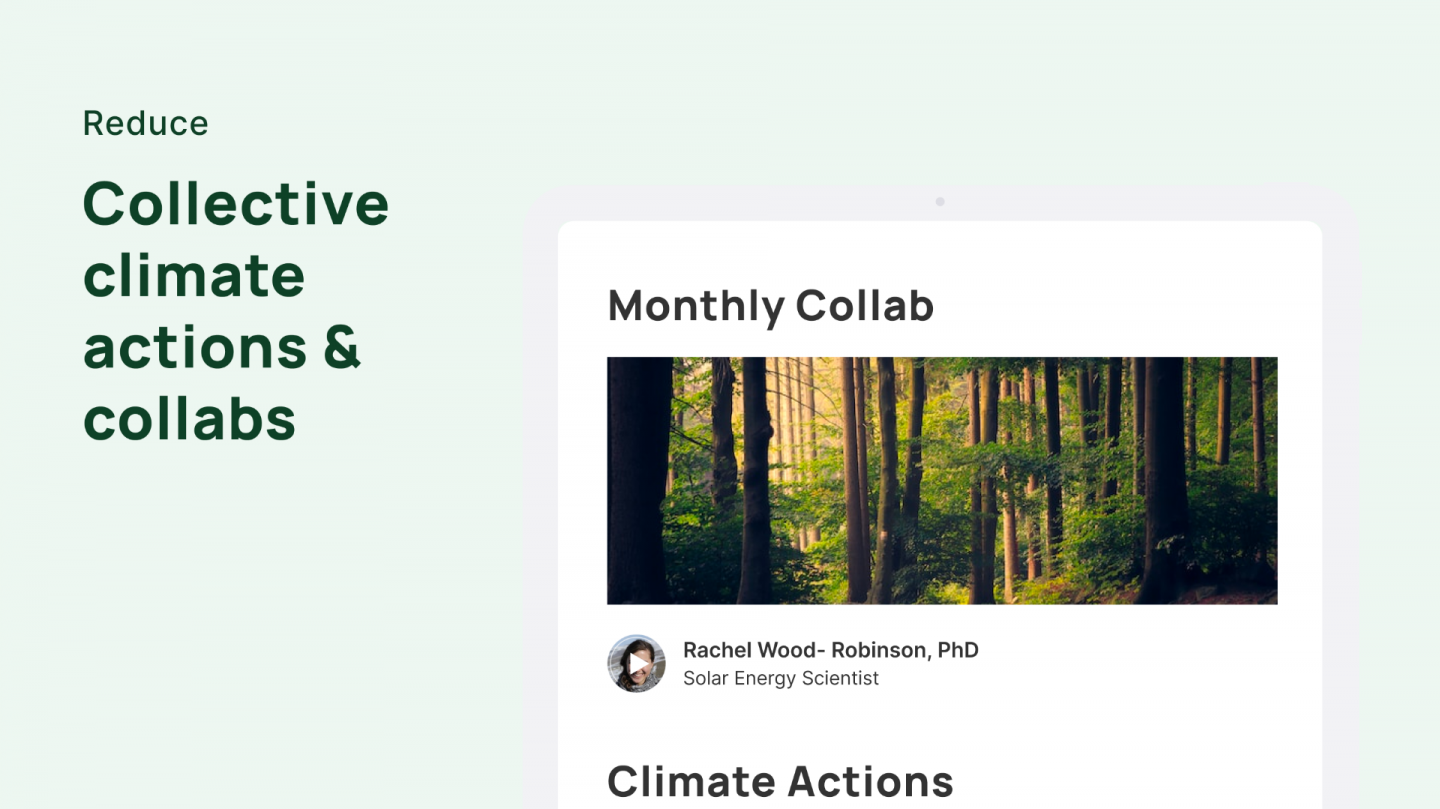Open the Climate Actions section heading
Image resolution: width=1440 pixels, height=809 pixels.
779,781
